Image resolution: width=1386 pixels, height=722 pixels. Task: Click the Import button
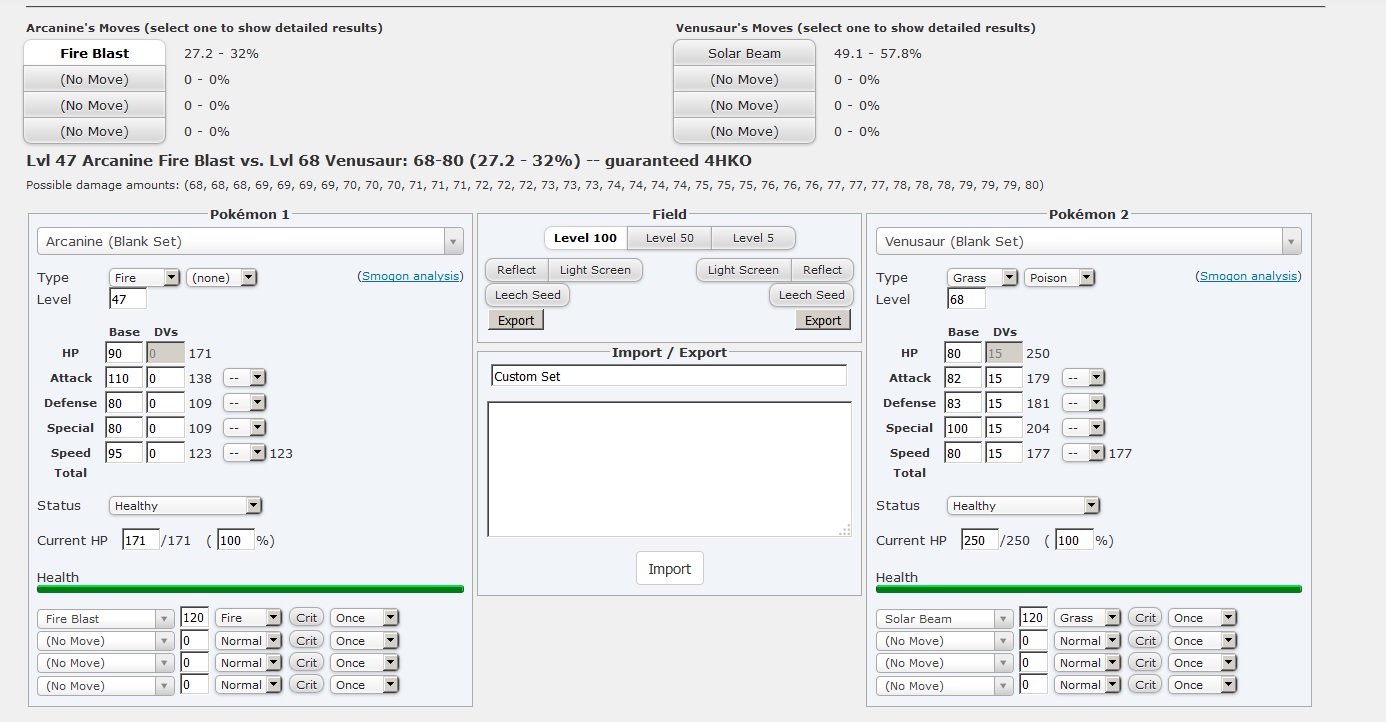669,569
